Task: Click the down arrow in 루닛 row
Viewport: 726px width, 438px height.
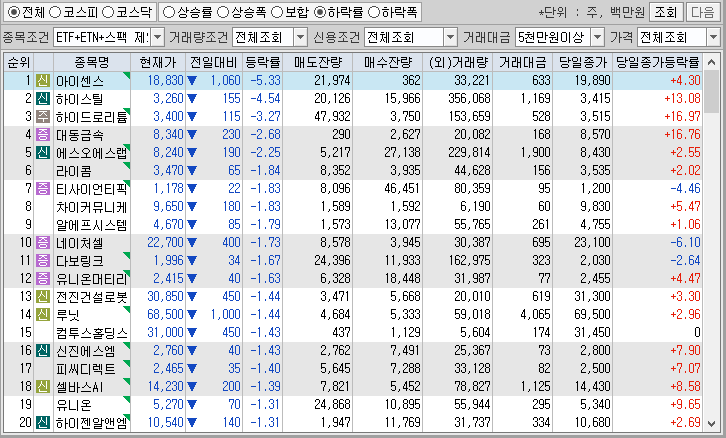Action: [192, 315]
